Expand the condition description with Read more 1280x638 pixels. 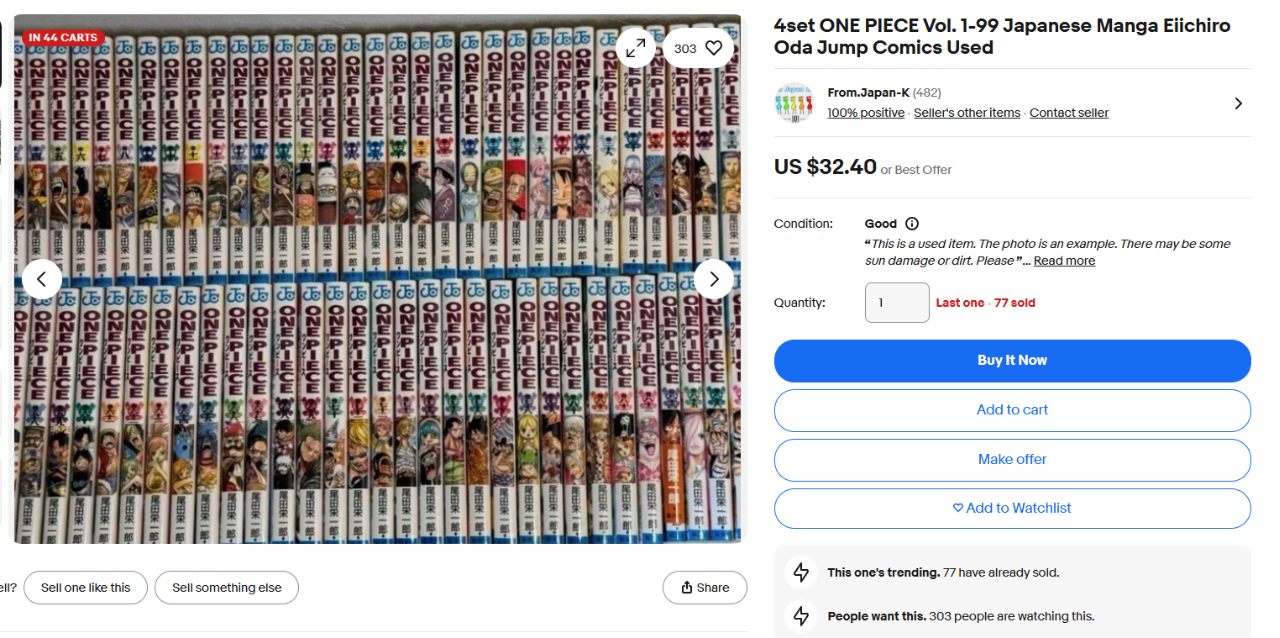point(1064,261)
